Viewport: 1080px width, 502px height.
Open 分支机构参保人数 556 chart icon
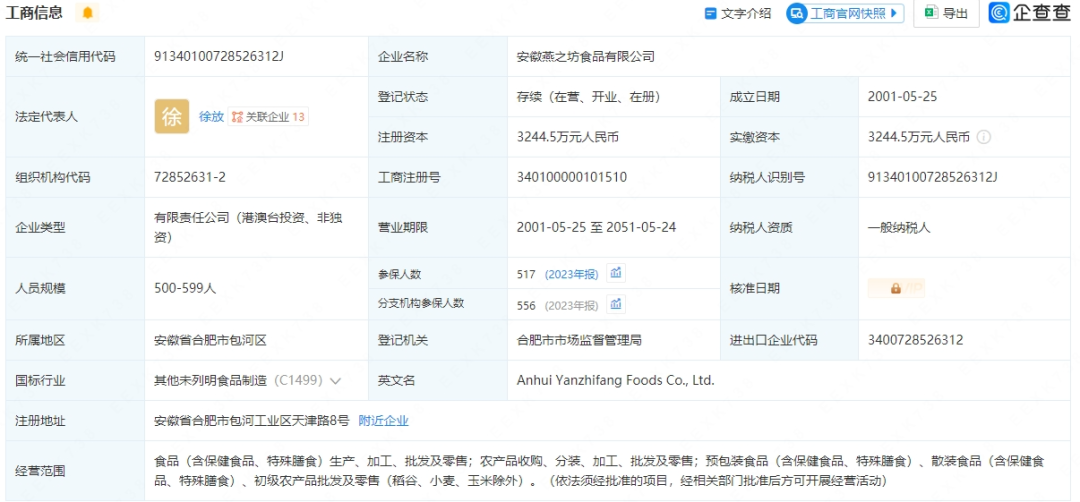click(x=617, y=304)
